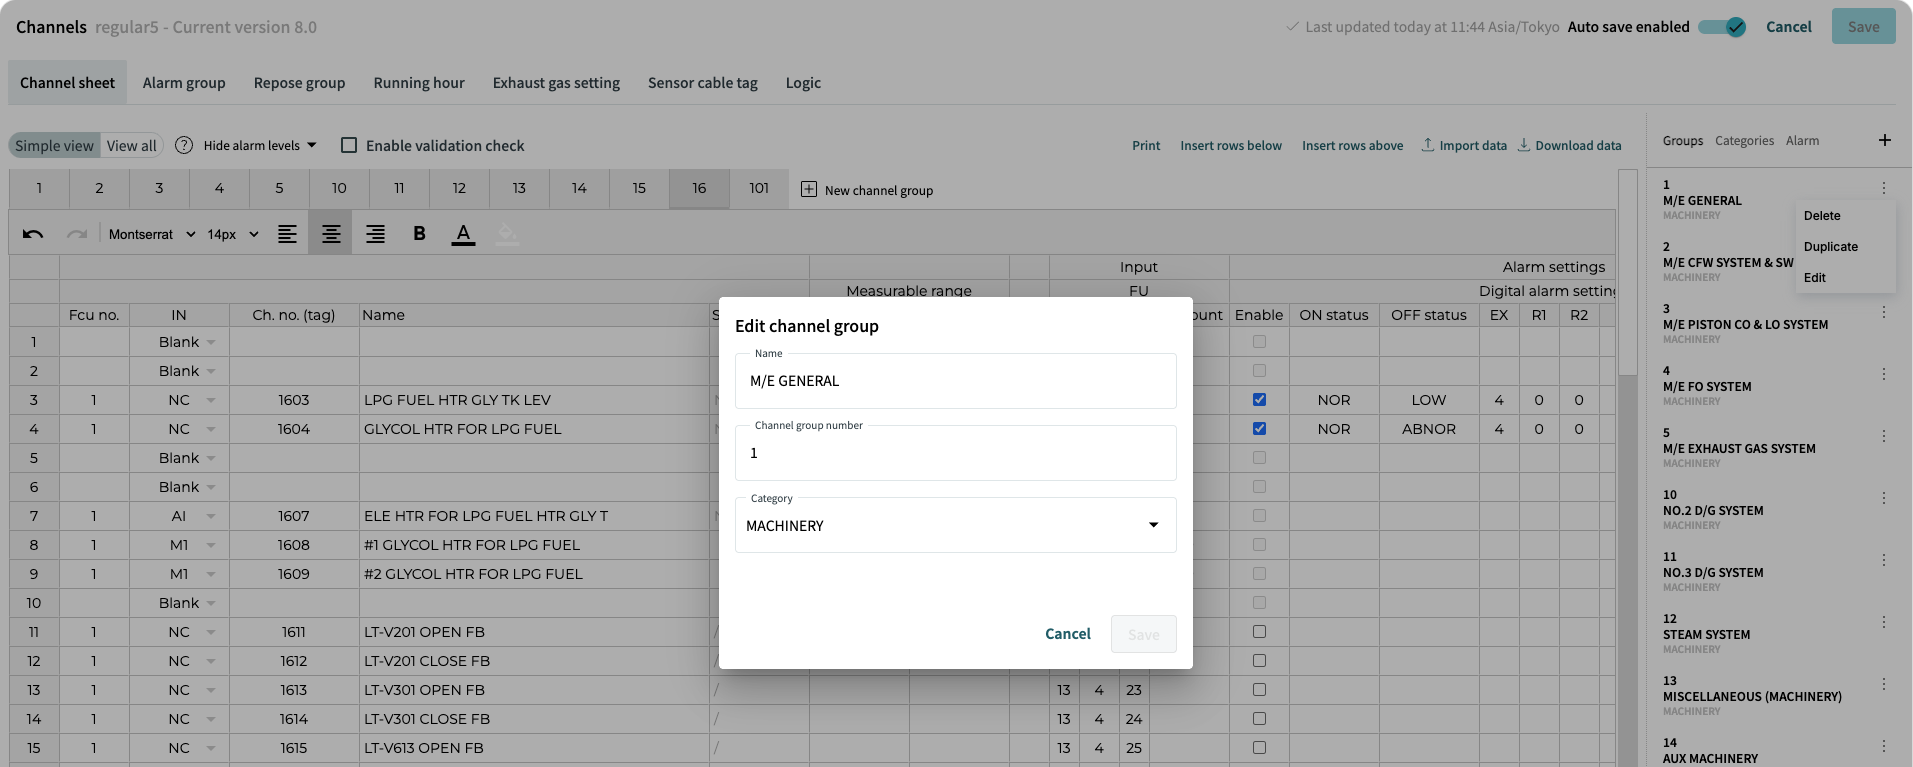Image resolution: width=1913 pixels, height=767 pixels.
Task: Click the Import data upload icon
Action: [1428, 145]
